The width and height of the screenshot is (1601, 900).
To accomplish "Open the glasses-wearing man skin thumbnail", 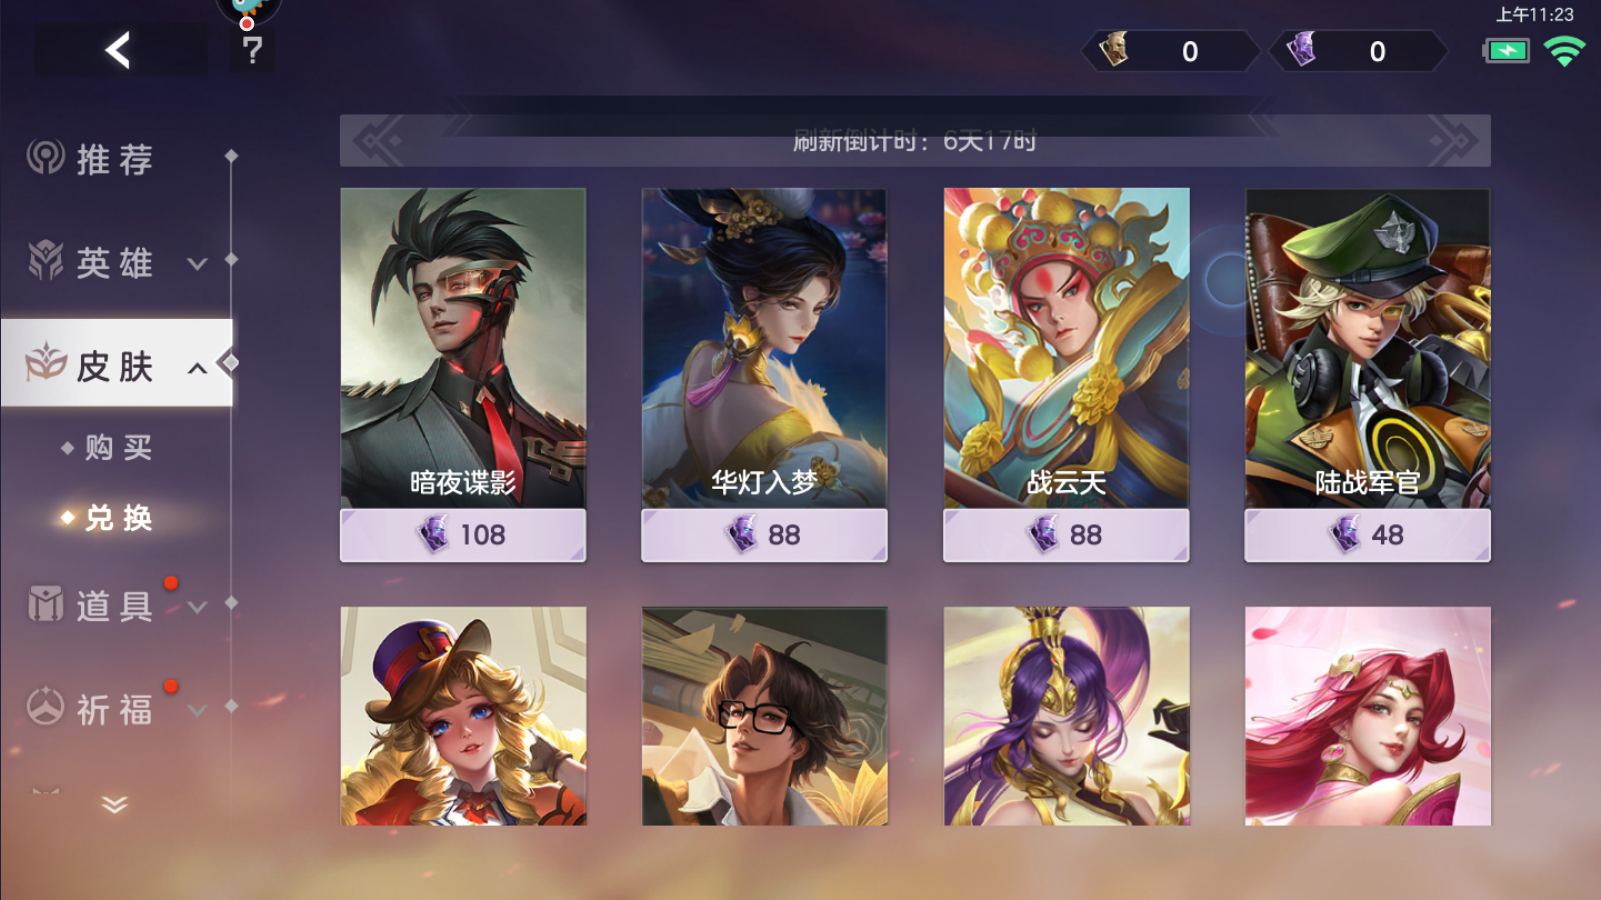I will [764, 716].
